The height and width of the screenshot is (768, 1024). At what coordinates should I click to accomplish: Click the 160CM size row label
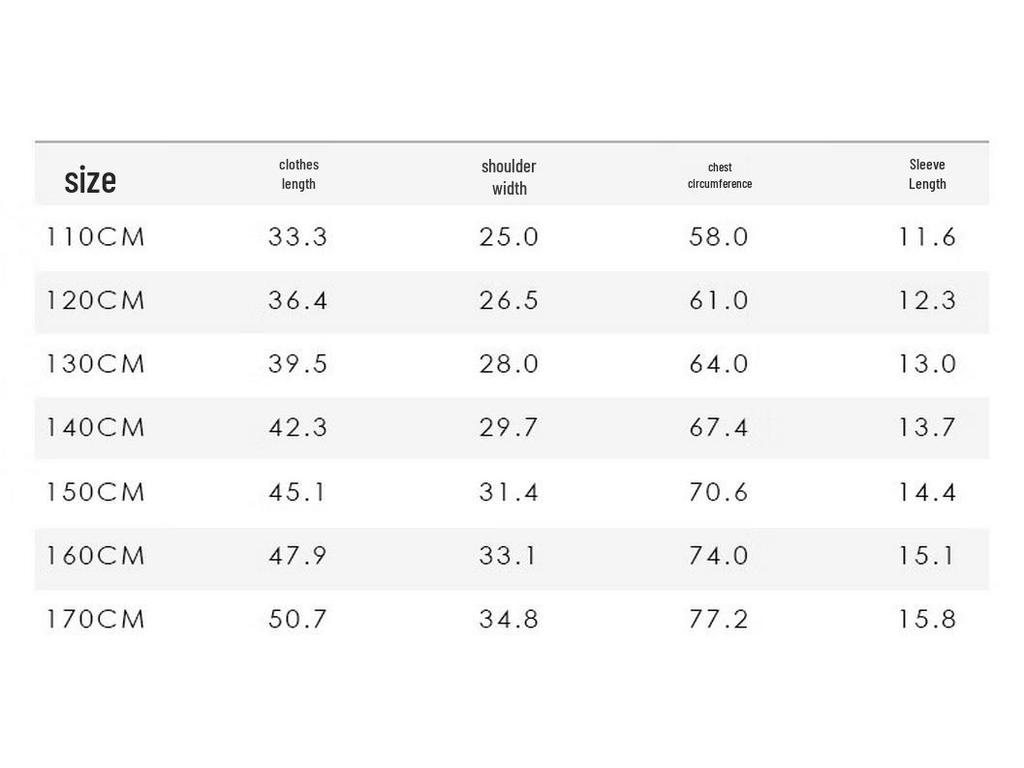[x=95, y=556]
